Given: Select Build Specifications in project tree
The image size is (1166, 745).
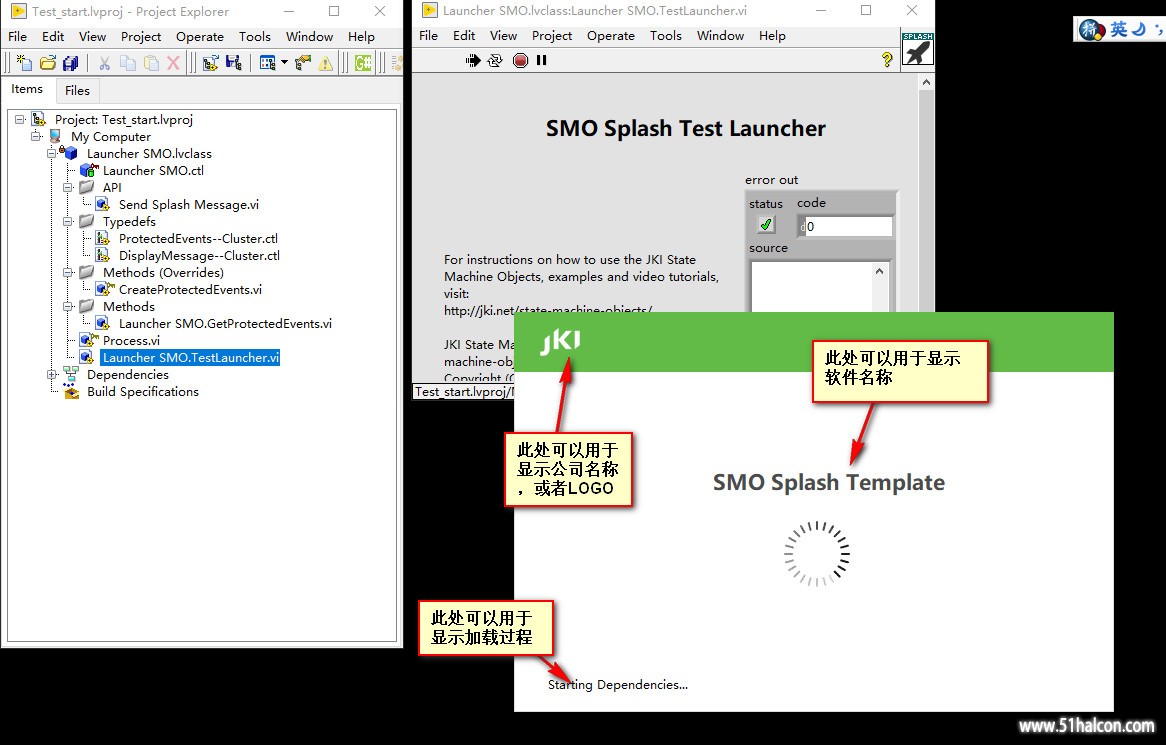Looking at the screenshot, I should click(x=143, y=392).
